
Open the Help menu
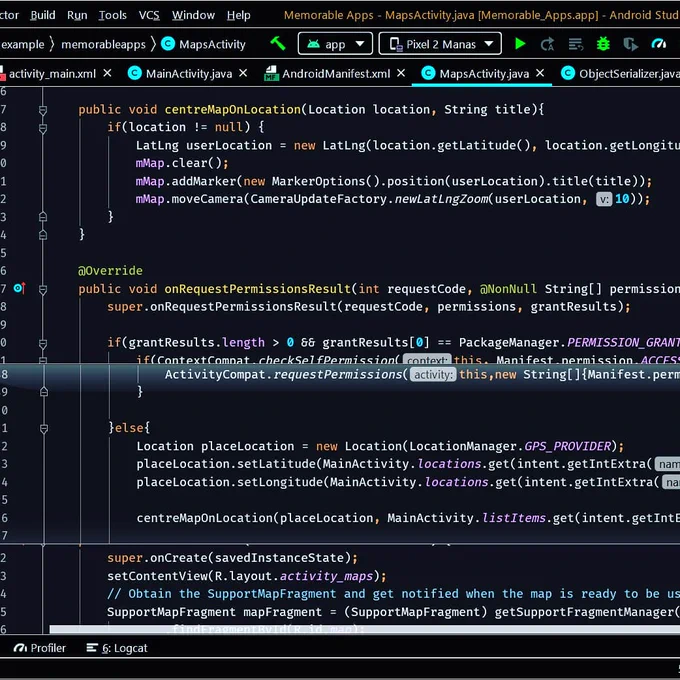239,15
